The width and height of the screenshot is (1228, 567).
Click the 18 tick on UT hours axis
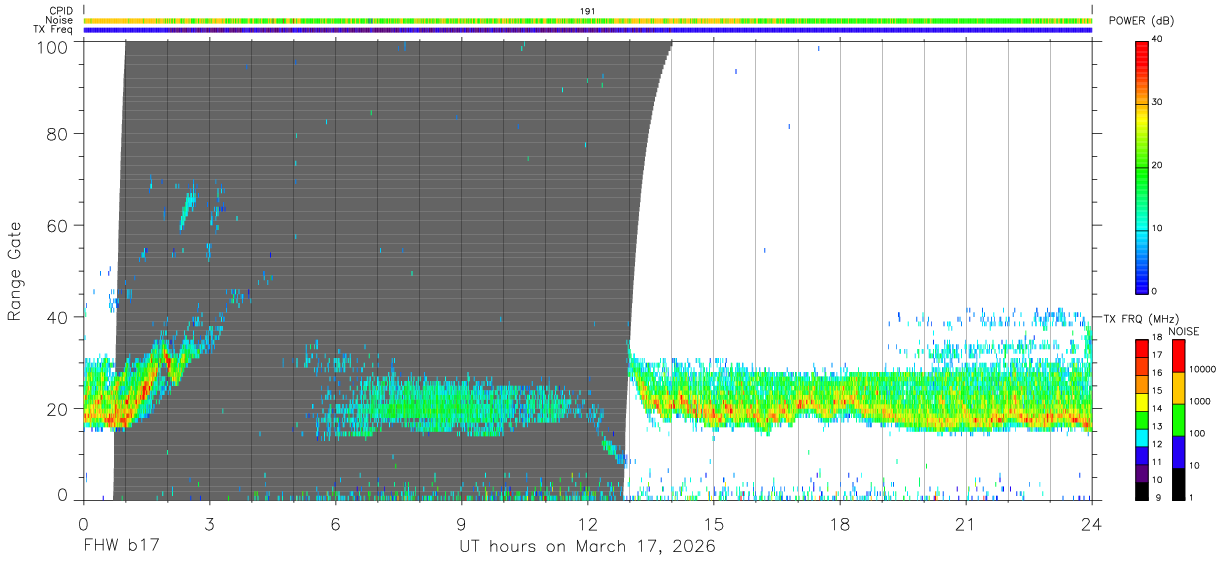(840, 524)
